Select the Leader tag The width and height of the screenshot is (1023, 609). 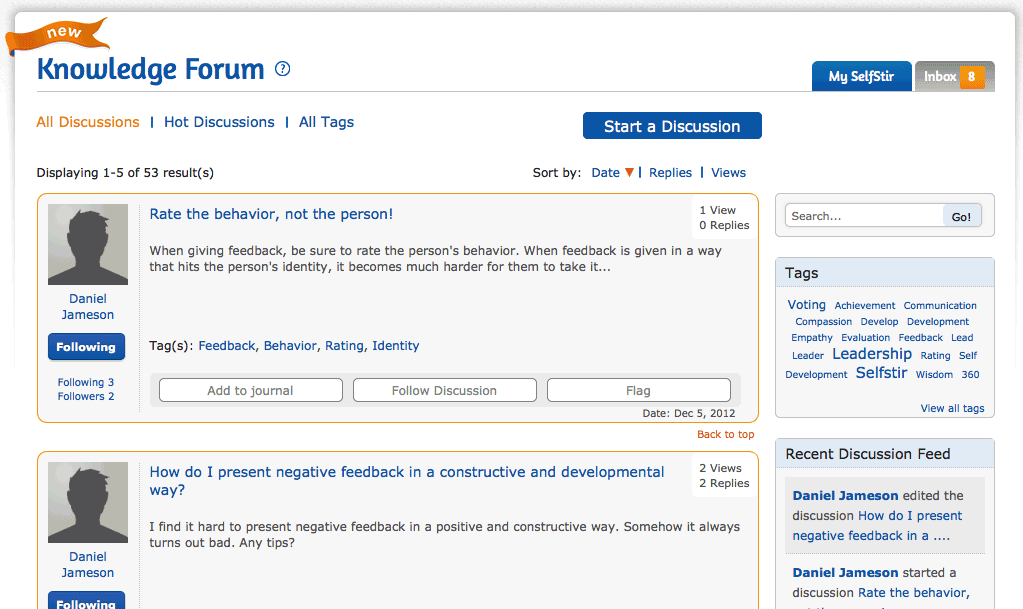(808, 356)
